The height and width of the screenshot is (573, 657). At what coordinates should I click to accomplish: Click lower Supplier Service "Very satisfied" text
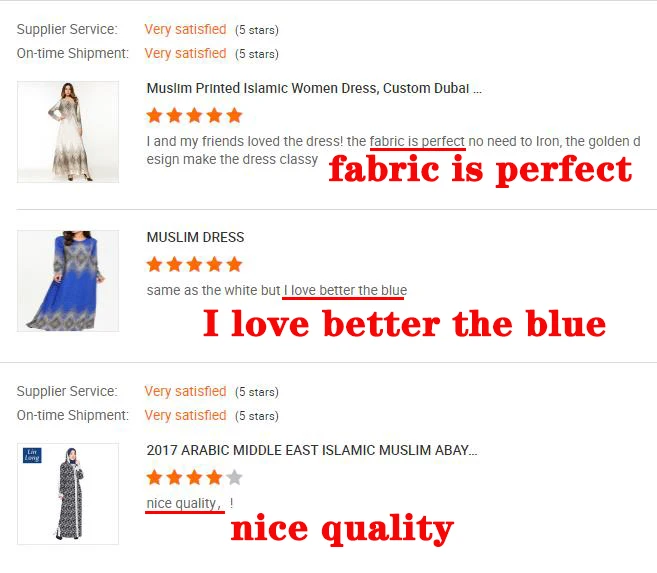pos(185,391)
